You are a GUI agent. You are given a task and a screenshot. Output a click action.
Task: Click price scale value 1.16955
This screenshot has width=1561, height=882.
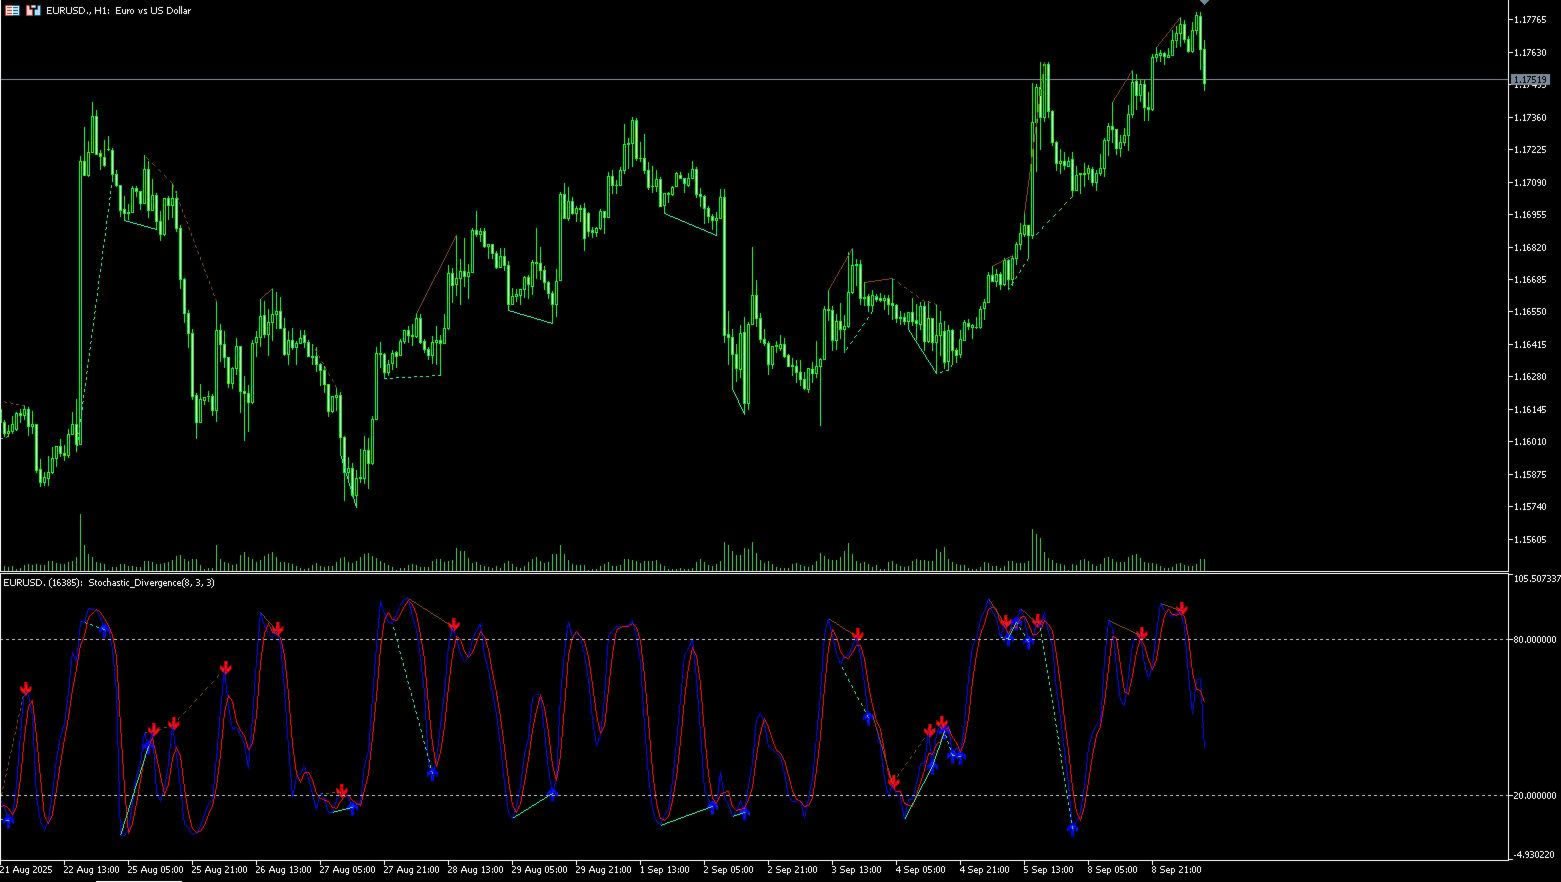click(x=1532, y=215)
